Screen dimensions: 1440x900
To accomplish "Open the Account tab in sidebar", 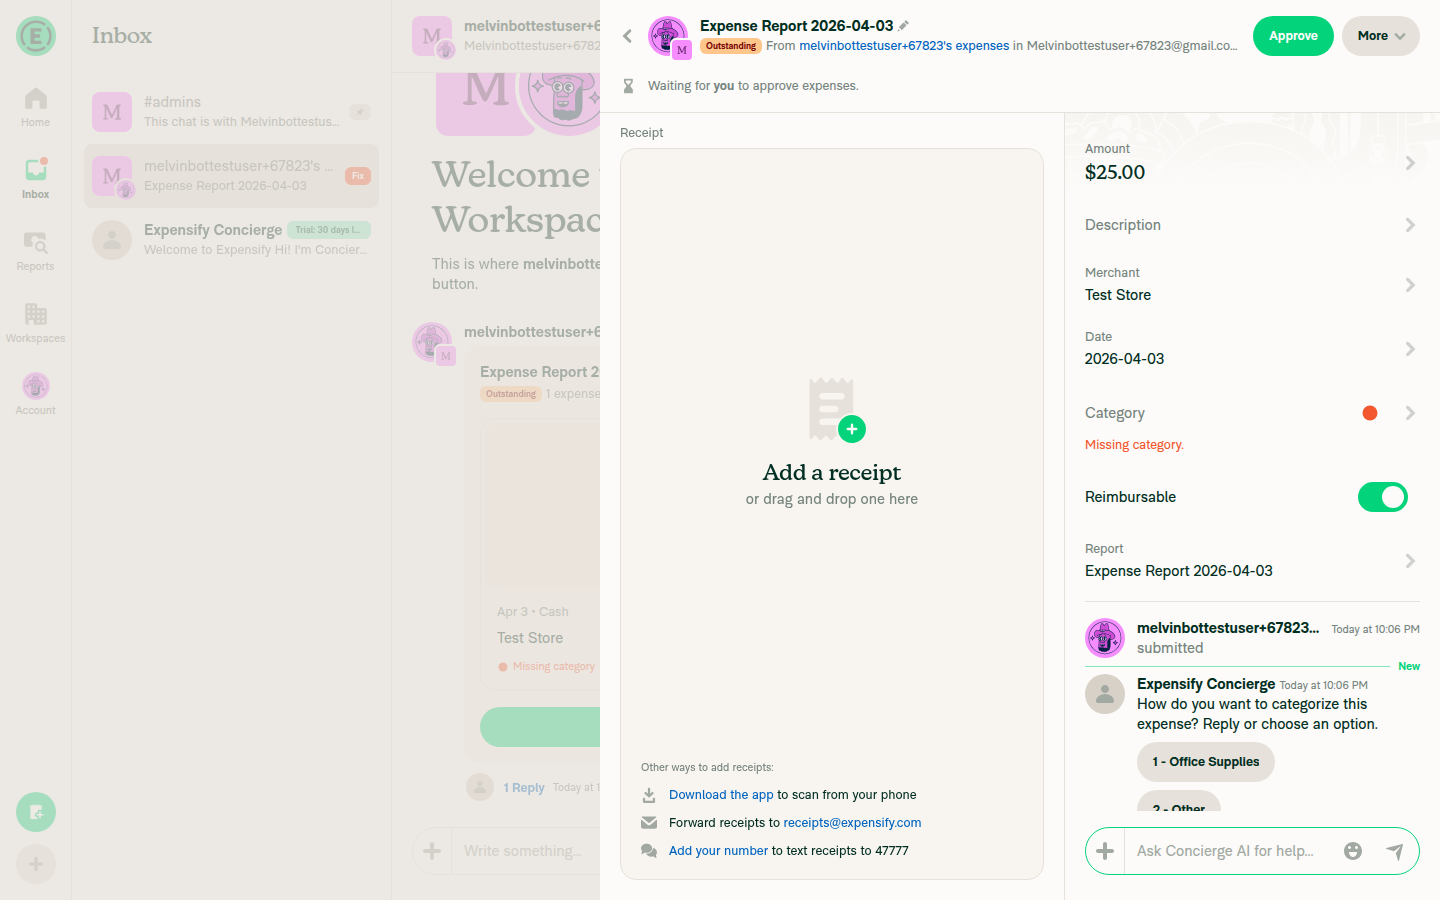I will pyautogui.click(x=35, y=394).
